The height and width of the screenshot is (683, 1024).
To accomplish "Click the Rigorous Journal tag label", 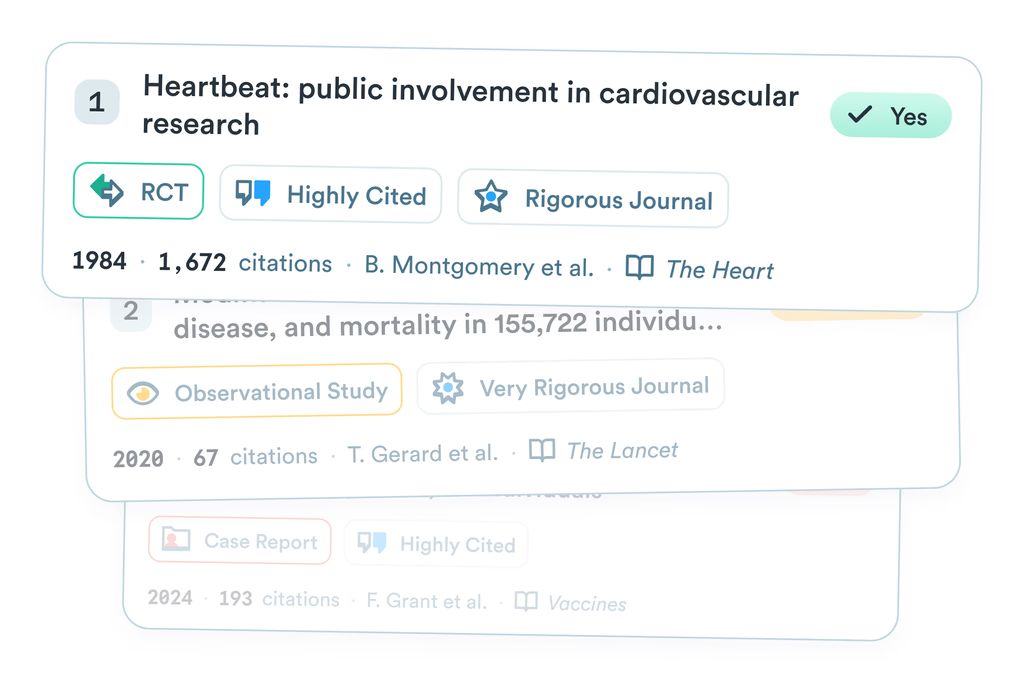I will click(618, 200).
